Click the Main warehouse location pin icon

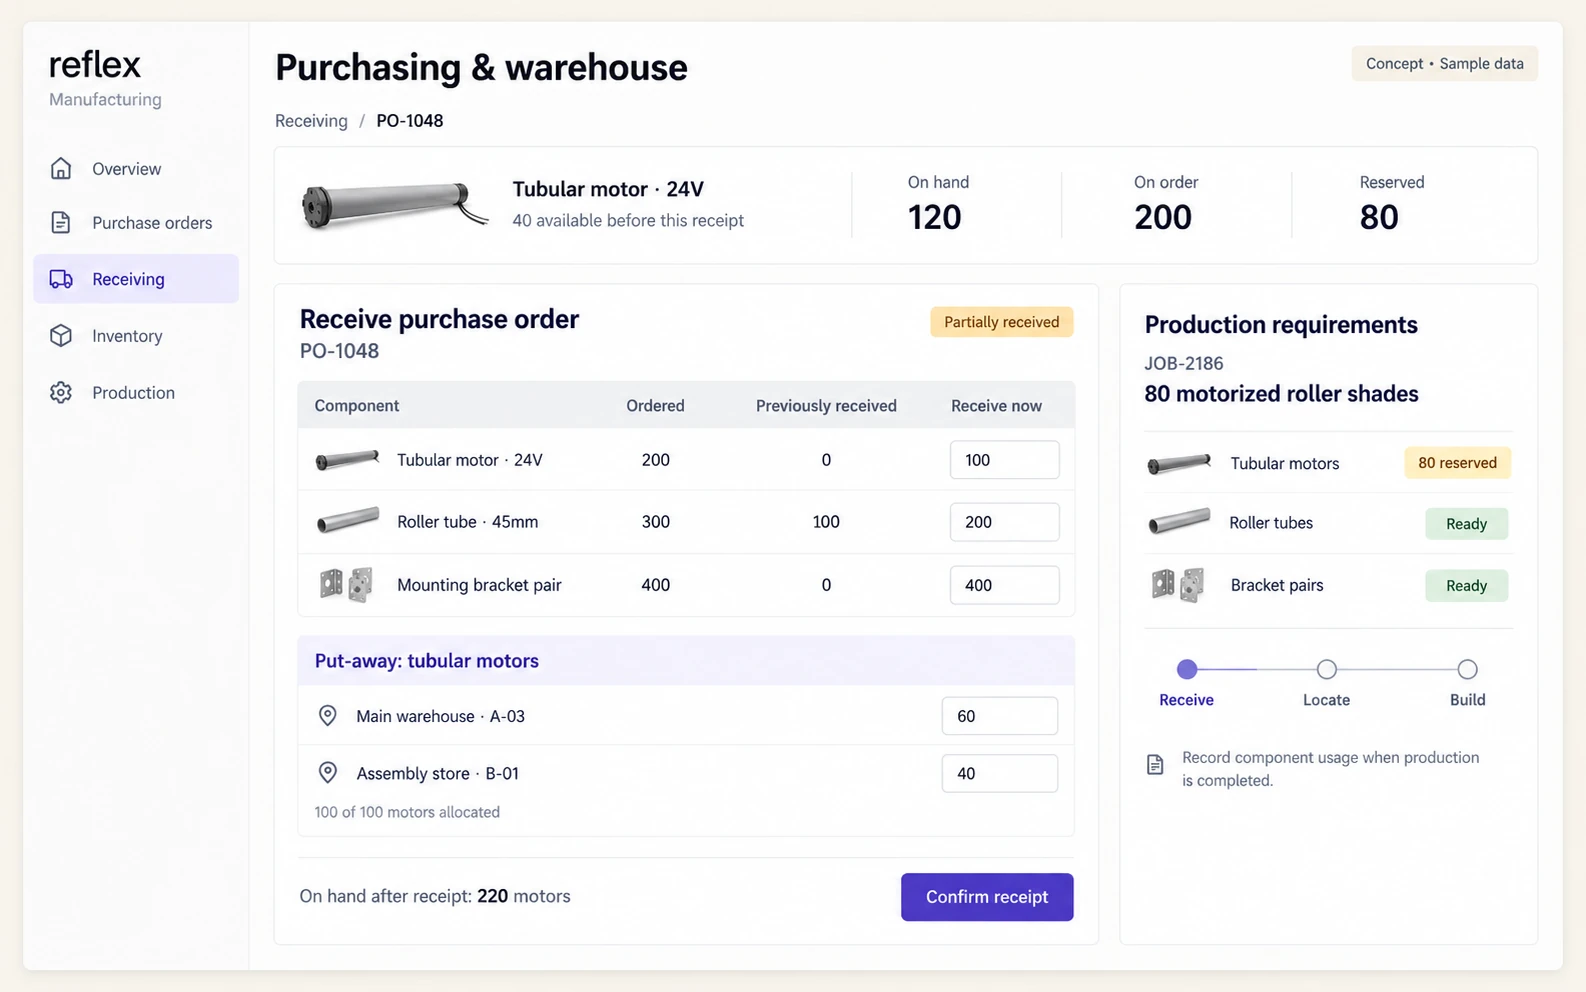click(327, 715)
